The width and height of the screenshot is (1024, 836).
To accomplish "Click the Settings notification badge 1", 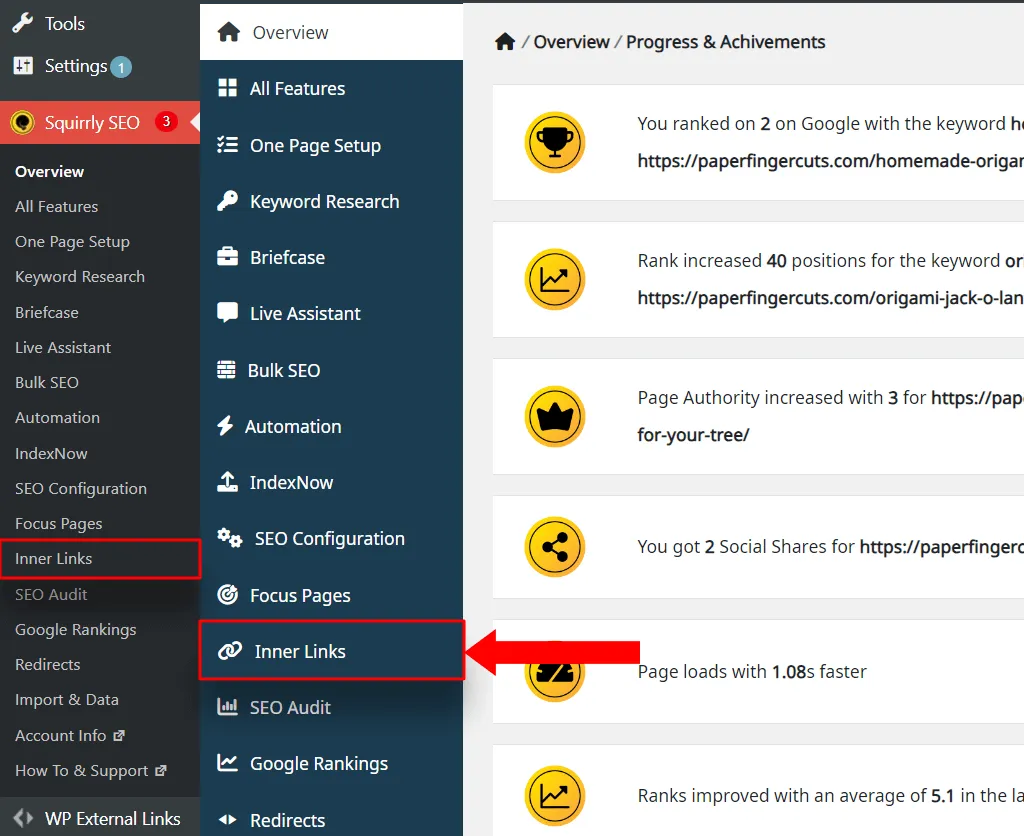I will pos(121,67).
